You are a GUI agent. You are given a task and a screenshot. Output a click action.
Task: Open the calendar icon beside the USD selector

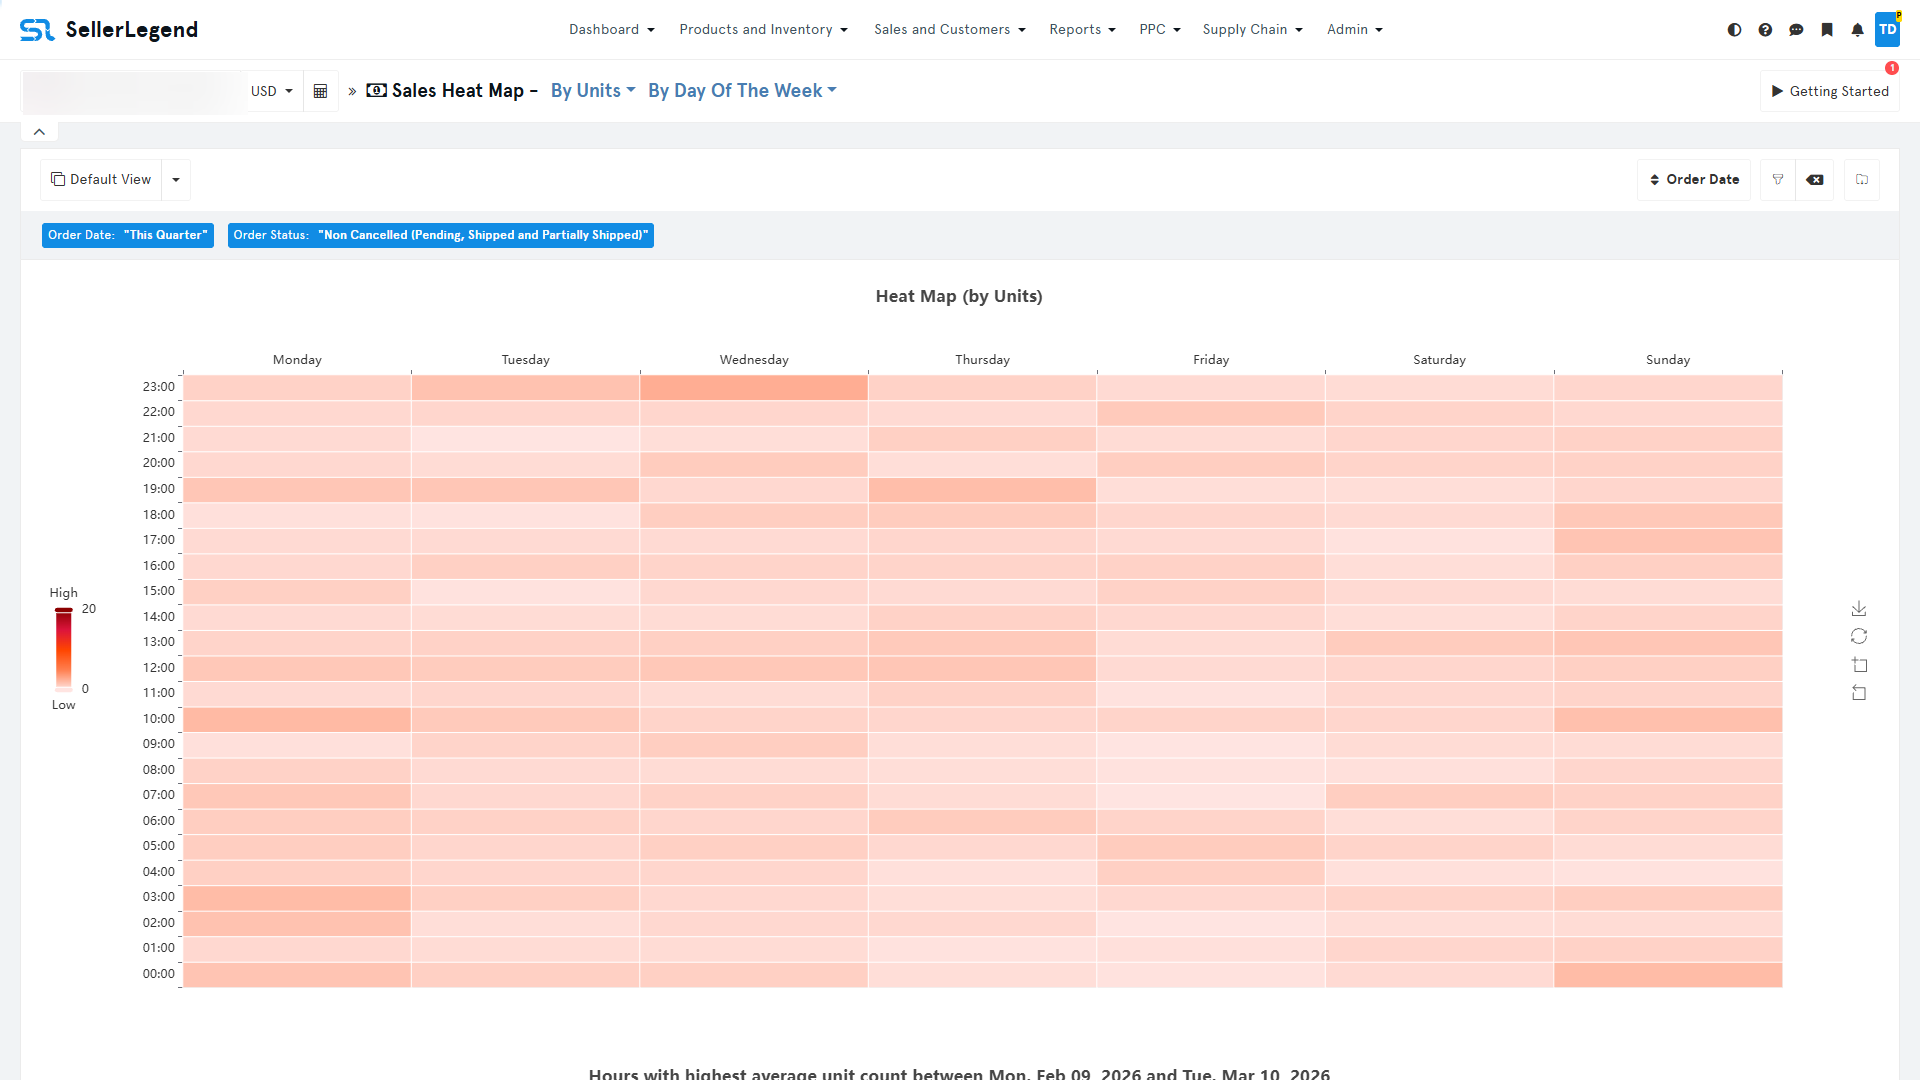(x=320, y=91)
